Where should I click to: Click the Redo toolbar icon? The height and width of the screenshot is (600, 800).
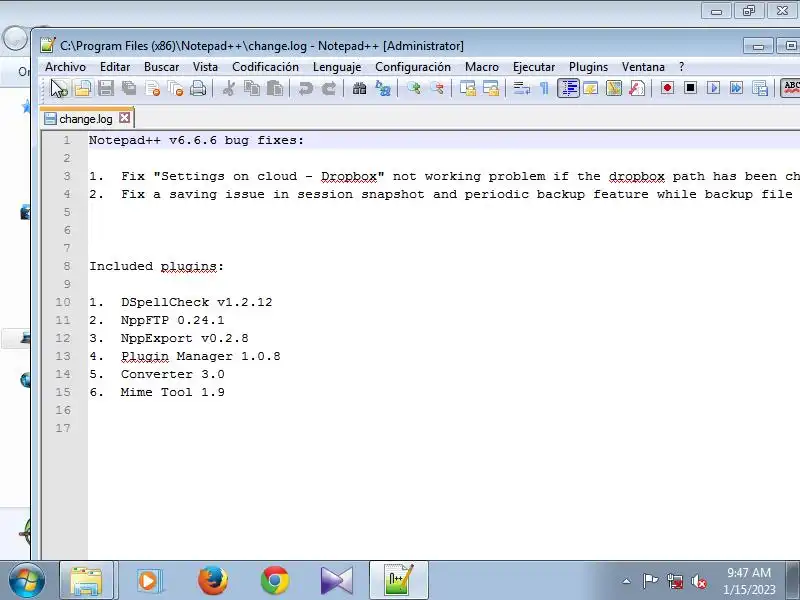[329, 88]
